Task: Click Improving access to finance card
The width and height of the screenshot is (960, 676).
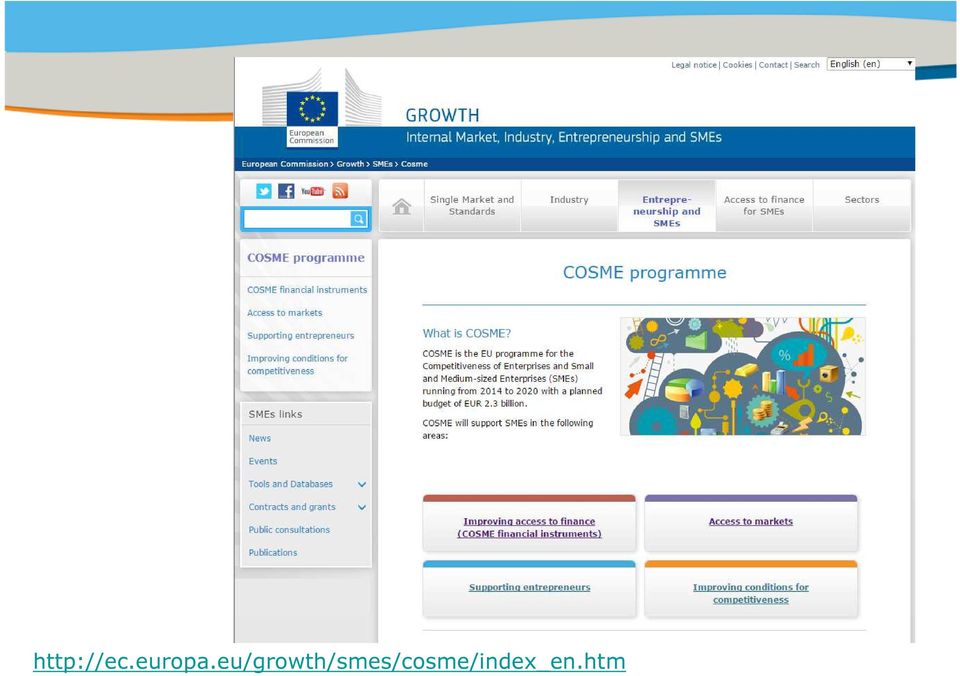Action: point(529,524)
